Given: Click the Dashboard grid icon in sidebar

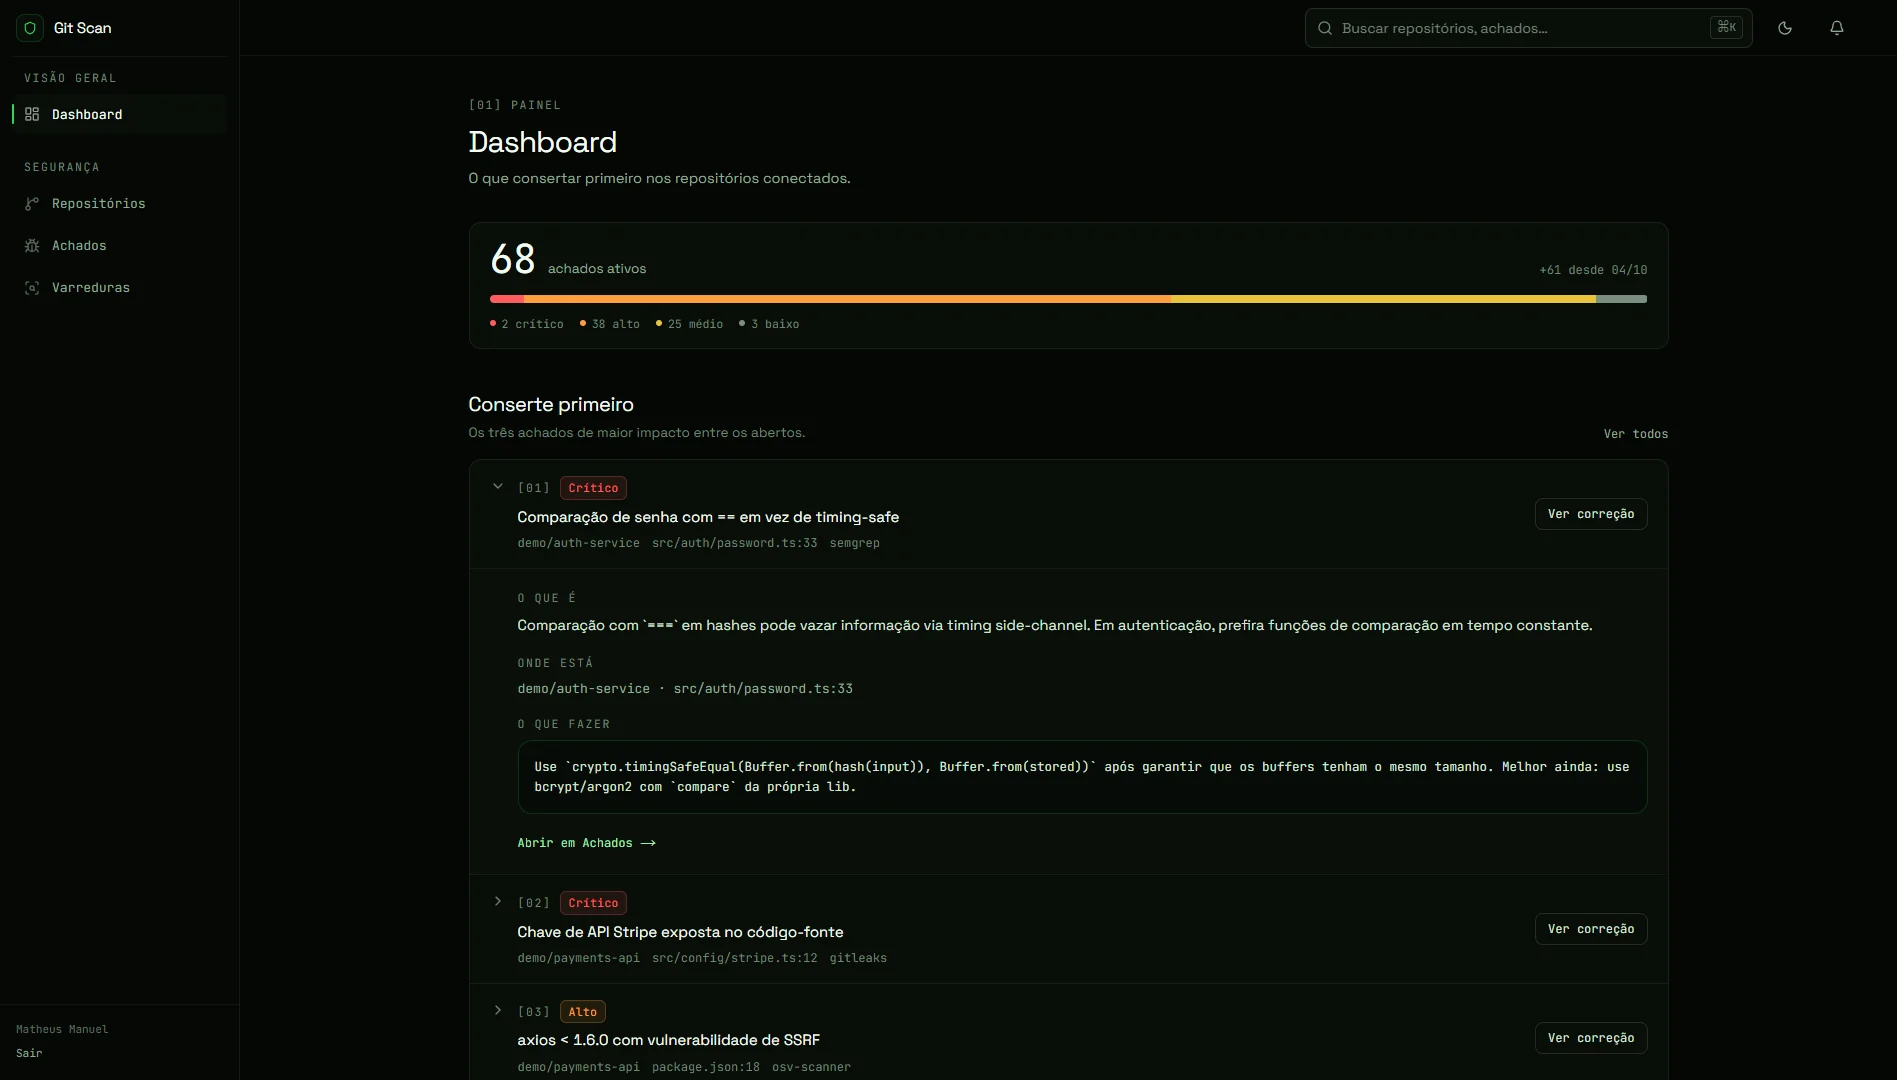Looking at the screenshot, I should 32,114.
